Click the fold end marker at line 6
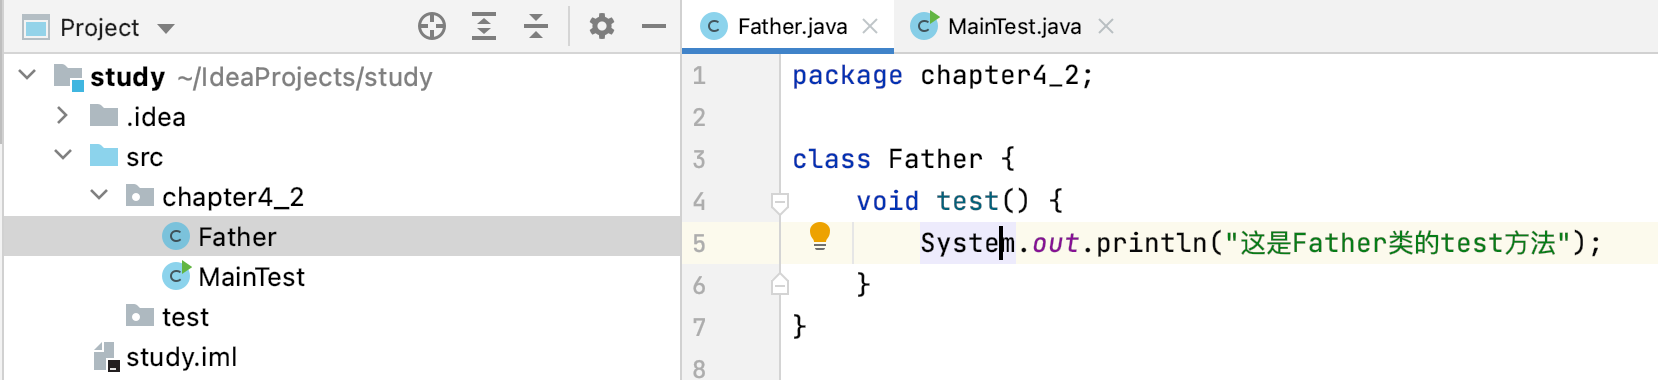This screenshot has height=380, width=1658. tap(780, 285)
